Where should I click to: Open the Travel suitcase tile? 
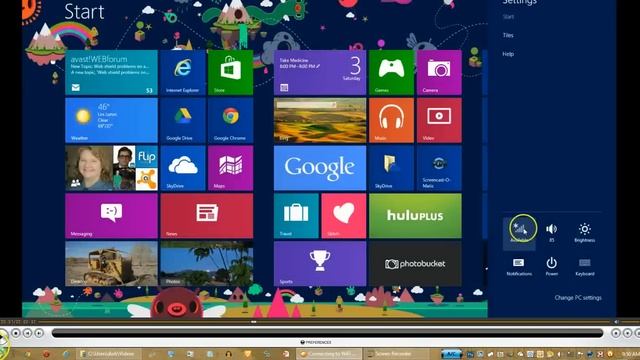click(296, 216)
